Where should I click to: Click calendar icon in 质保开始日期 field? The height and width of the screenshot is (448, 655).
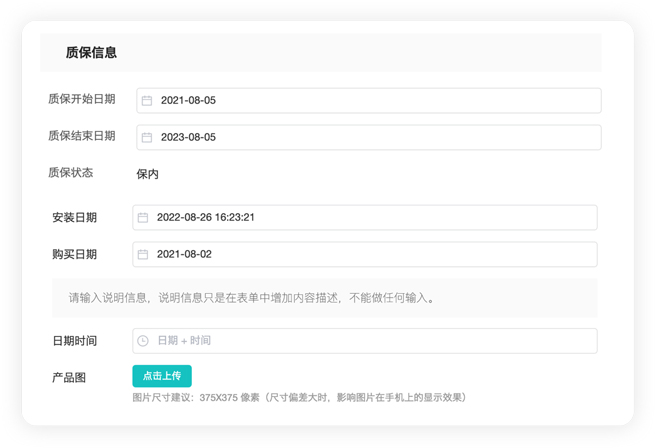pyautogui.click(x=147, y=101)
